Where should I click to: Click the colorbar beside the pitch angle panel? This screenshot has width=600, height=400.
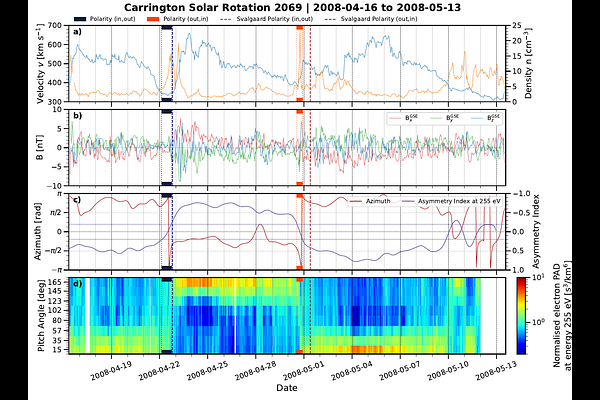[x=521, y=315]
